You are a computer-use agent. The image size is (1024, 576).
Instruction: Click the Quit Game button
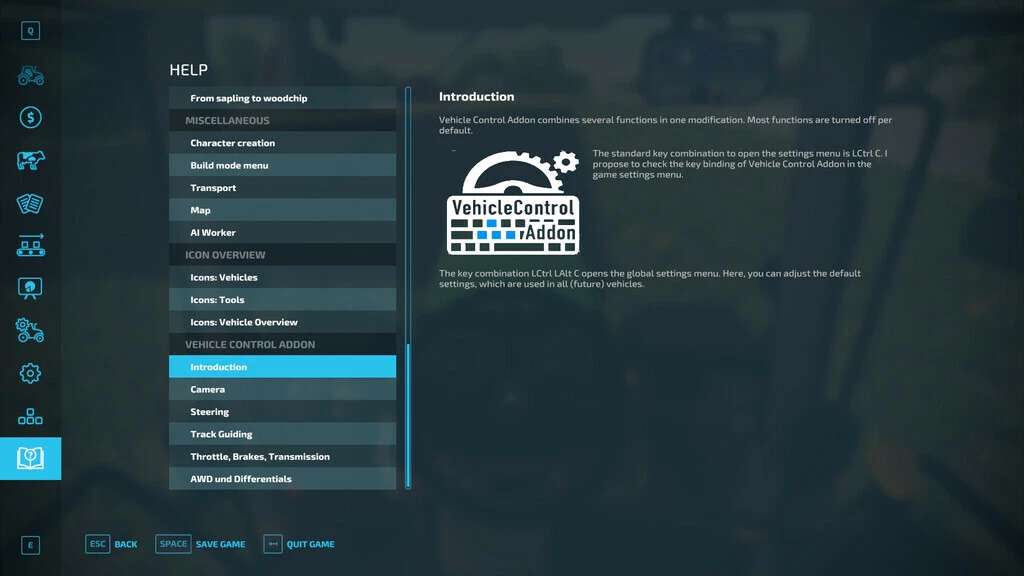click(299, 544)
